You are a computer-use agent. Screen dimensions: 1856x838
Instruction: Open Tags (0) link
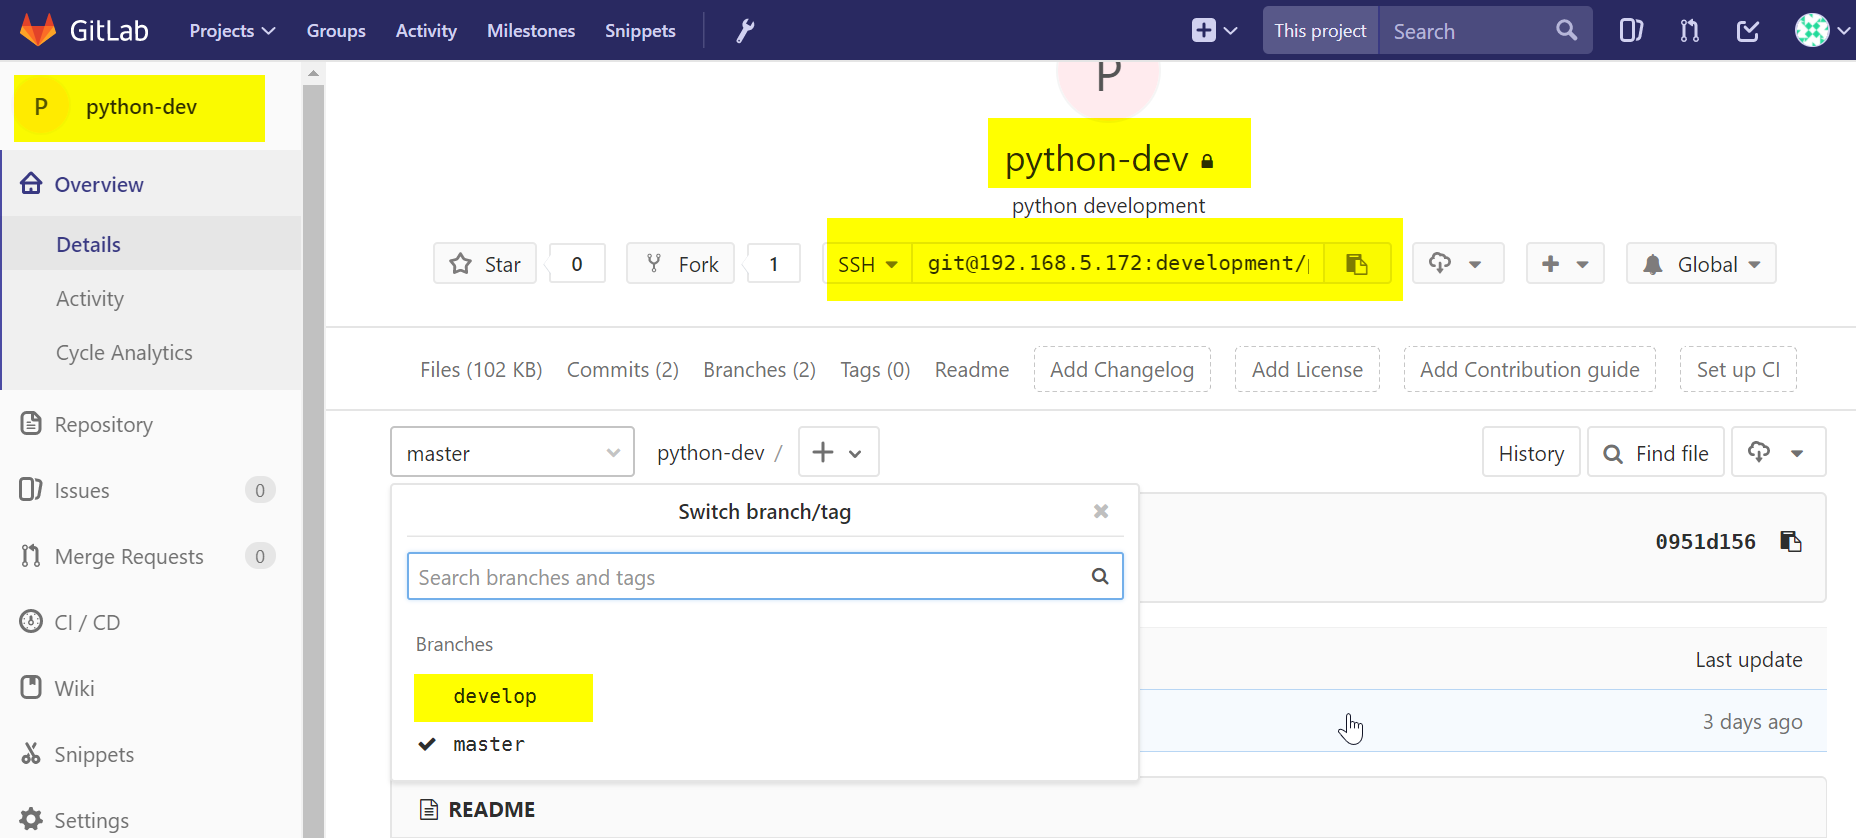click(875, 370)
